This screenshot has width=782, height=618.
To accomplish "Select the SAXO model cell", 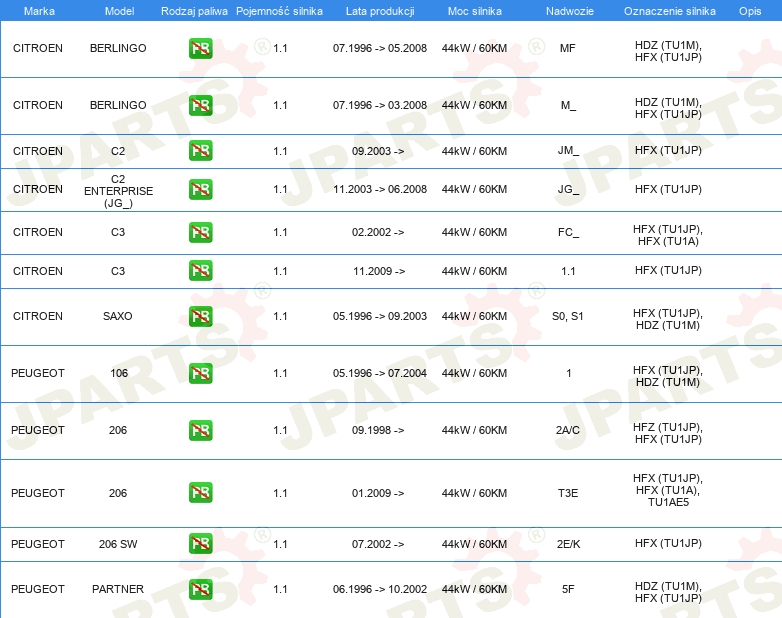I will tap(118, 316).
